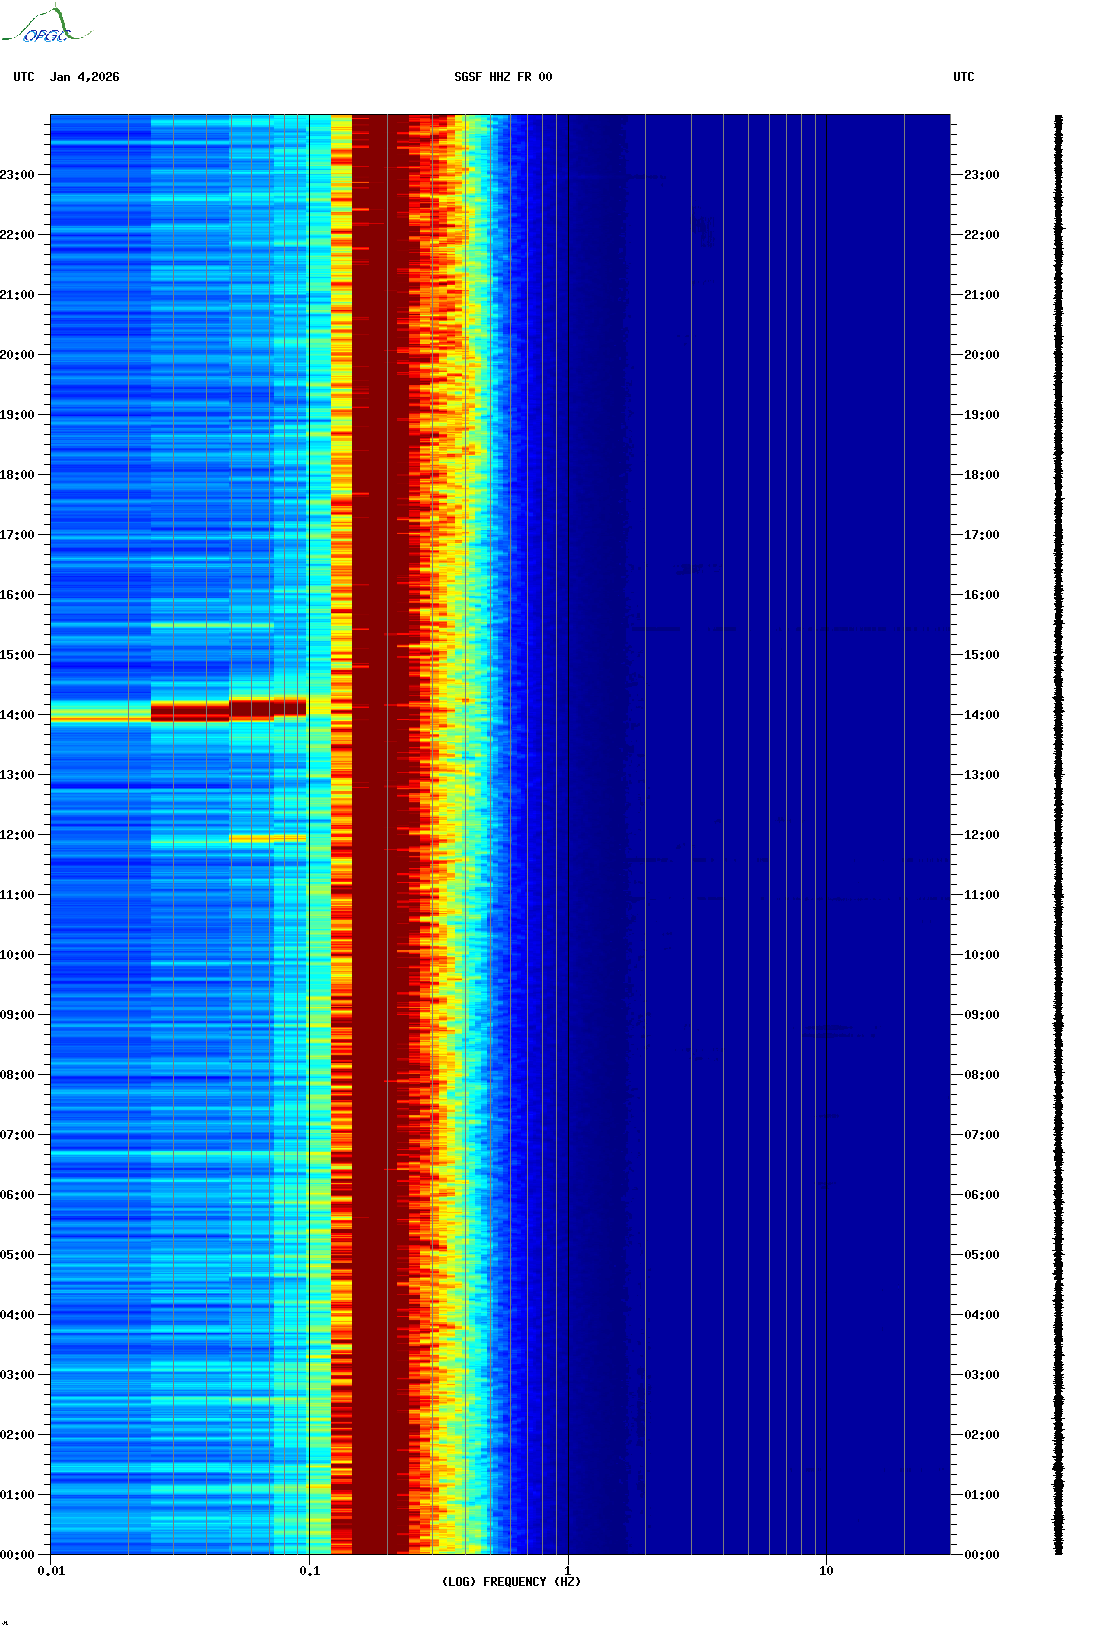
Task: Click the 0.1 frequency axis label
Action: 310,1571
